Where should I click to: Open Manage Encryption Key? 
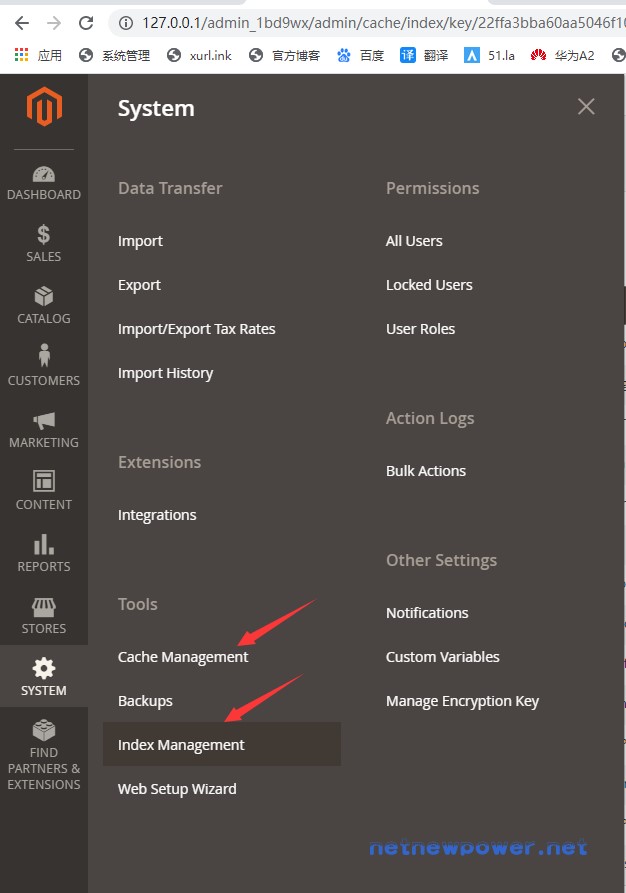click(x=463, y=701)
